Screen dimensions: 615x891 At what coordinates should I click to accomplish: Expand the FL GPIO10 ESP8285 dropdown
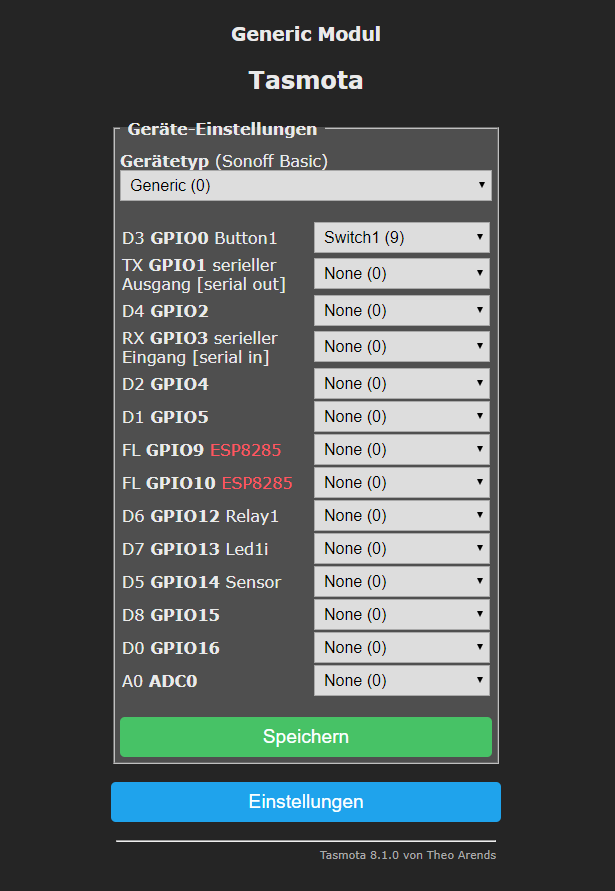[x=402, y=483]
